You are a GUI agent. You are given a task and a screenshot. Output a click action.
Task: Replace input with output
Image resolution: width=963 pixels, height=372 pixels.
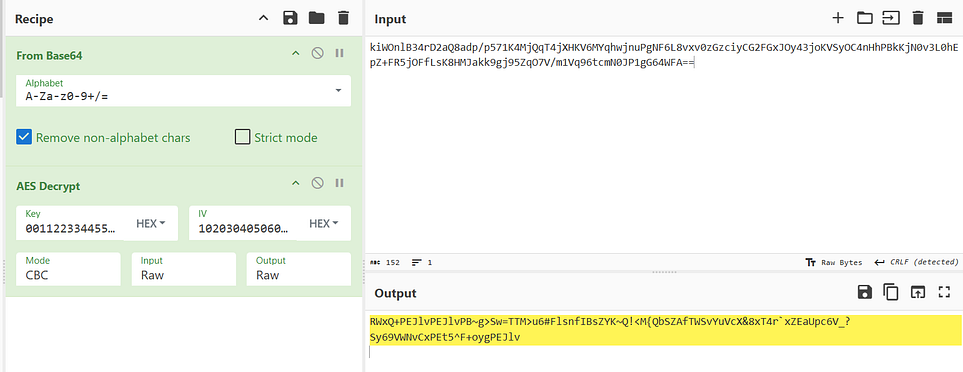[x=917, y=292]
